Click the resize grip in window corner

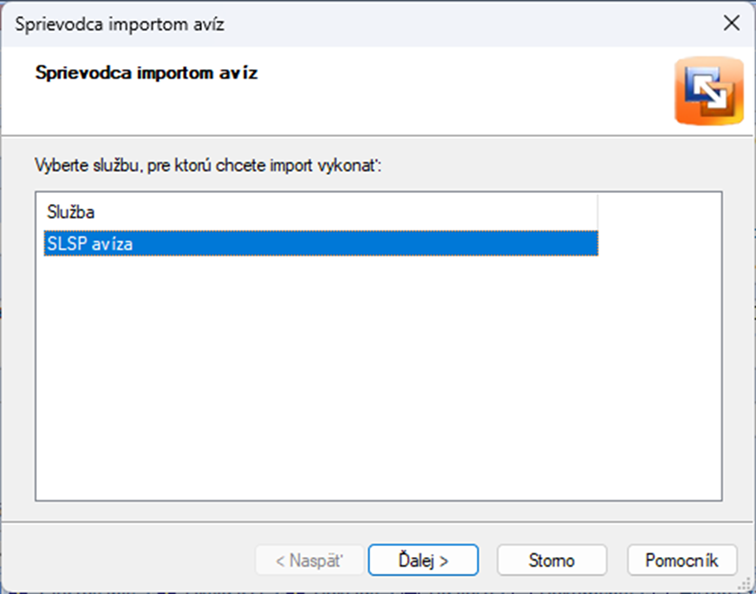[x=746, y=584]
